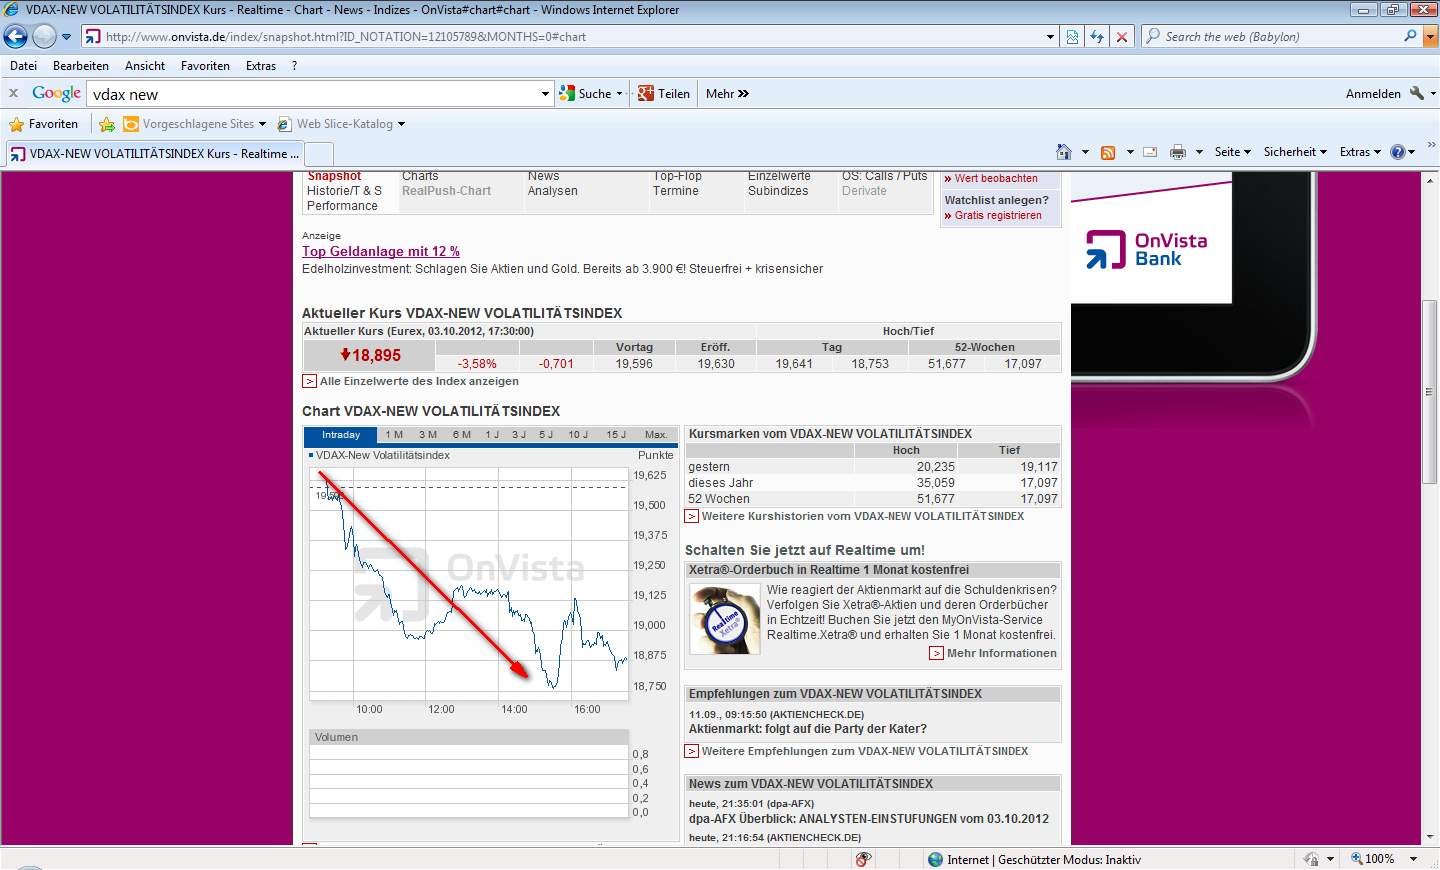The height and width of the screenshot is (870, 1440).
Task: Click the status bar privacy eye icon
Action: 863,859
